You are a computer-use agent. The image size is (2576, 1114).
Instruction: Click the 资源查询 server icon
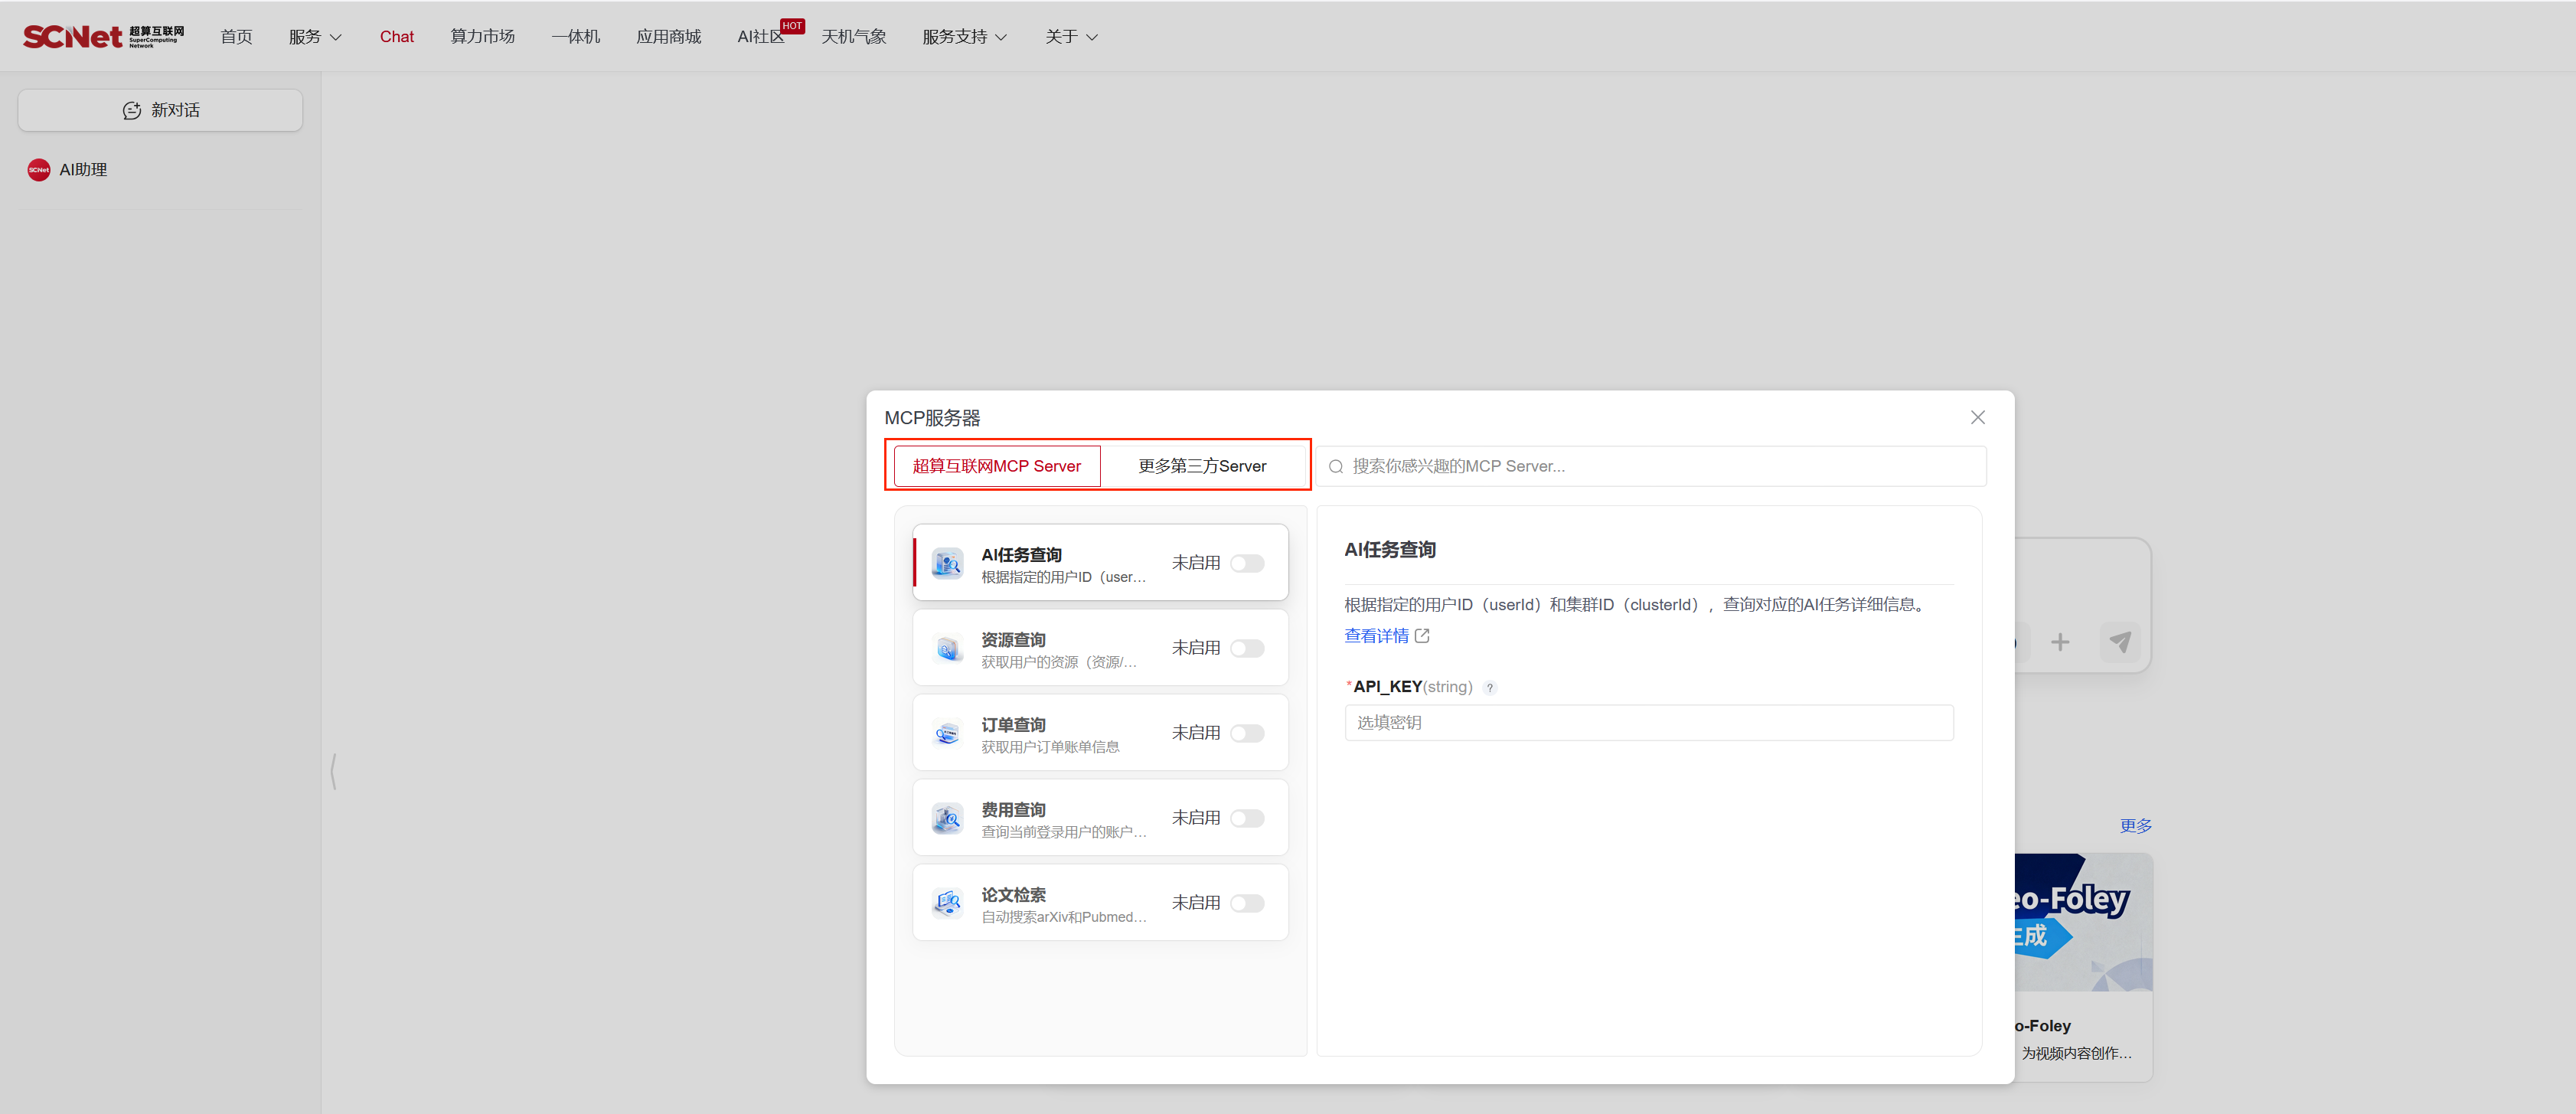click(x=946, y=648)
